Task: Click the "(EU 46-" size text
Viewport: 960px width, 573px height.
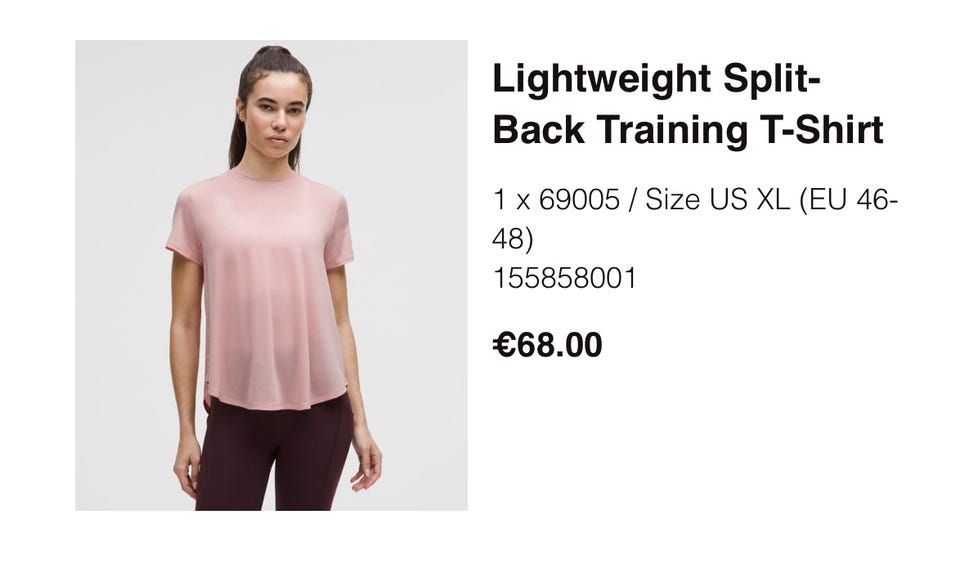Action: [x=849, y=200]
